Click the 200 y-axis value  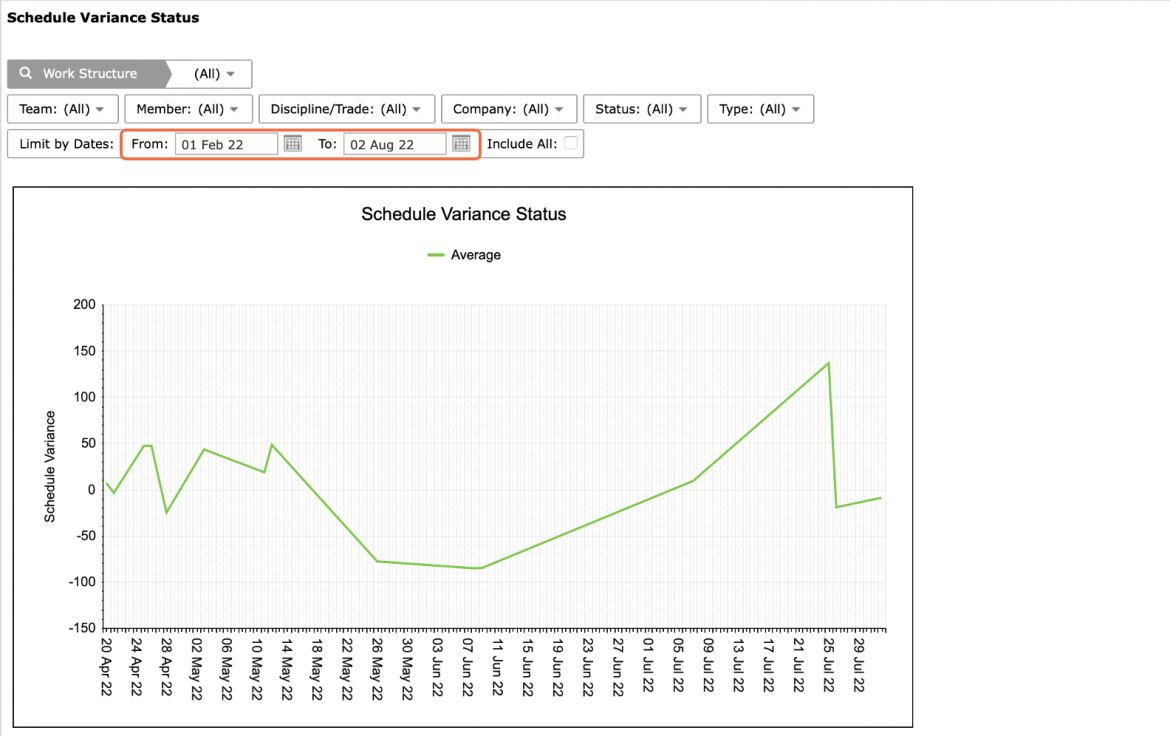84,305
